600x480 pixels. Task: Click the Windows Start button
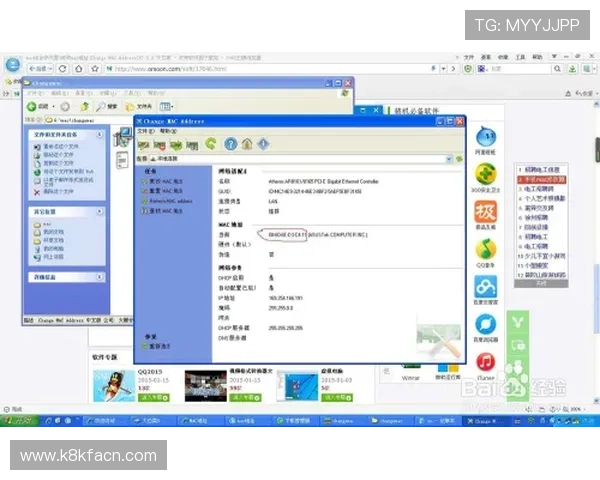[x=20, y=421]
